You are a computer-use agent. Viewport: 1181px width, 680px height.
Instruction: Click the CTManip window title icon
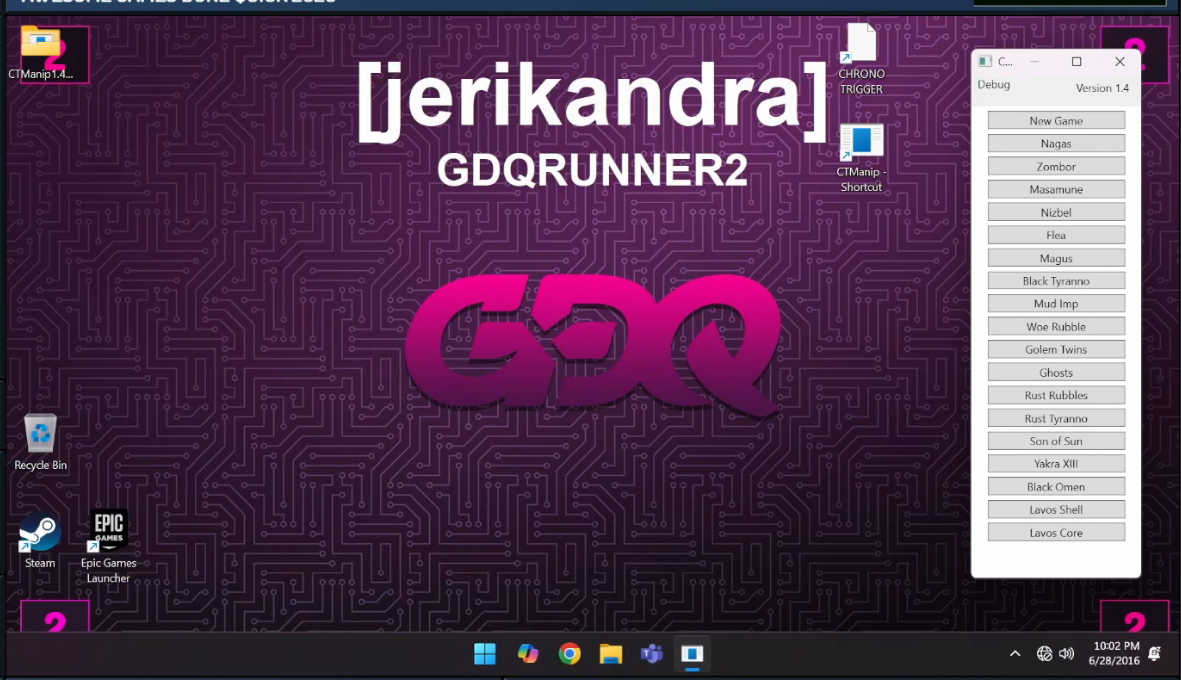[x=985, y=61]
